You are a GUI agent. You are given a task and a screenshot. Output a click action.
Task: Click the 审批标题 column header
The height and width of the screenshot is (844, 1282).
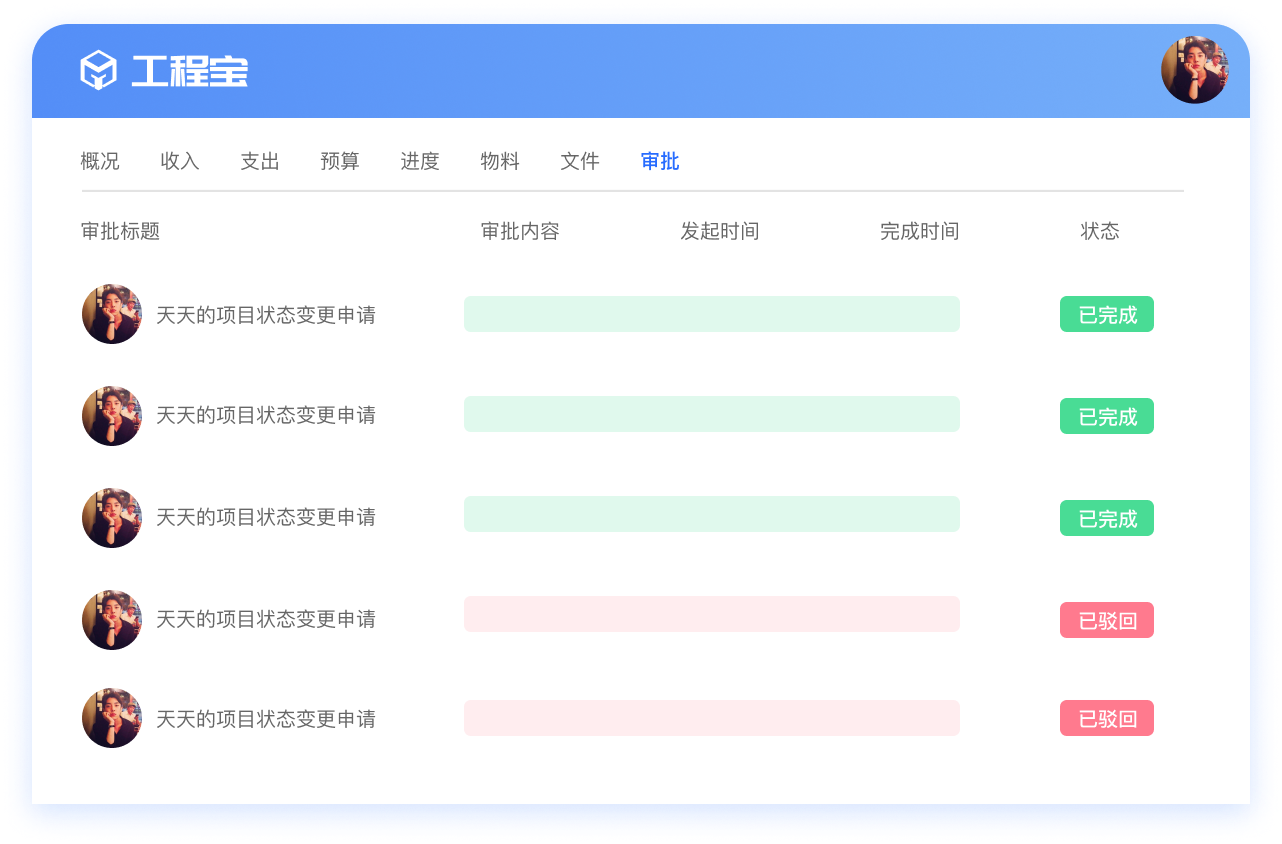(120, 231)
